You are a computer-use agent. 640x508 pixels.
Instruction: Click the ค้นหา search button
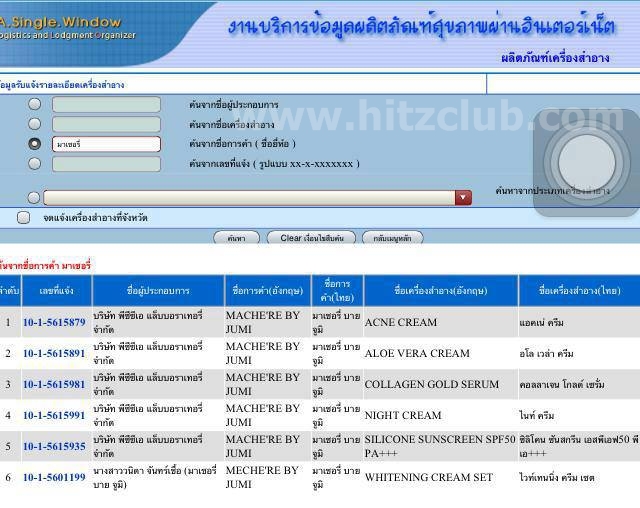point(236,238)
